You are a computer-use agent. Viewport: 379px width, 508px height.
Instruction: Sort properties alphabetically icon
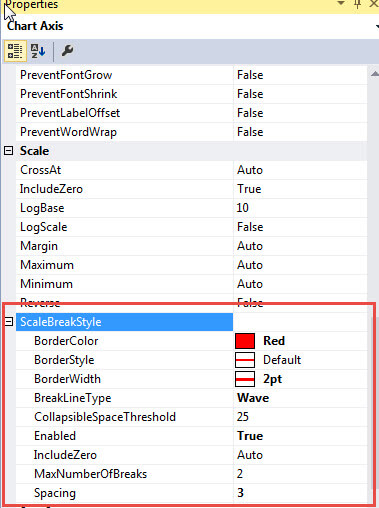38,51
